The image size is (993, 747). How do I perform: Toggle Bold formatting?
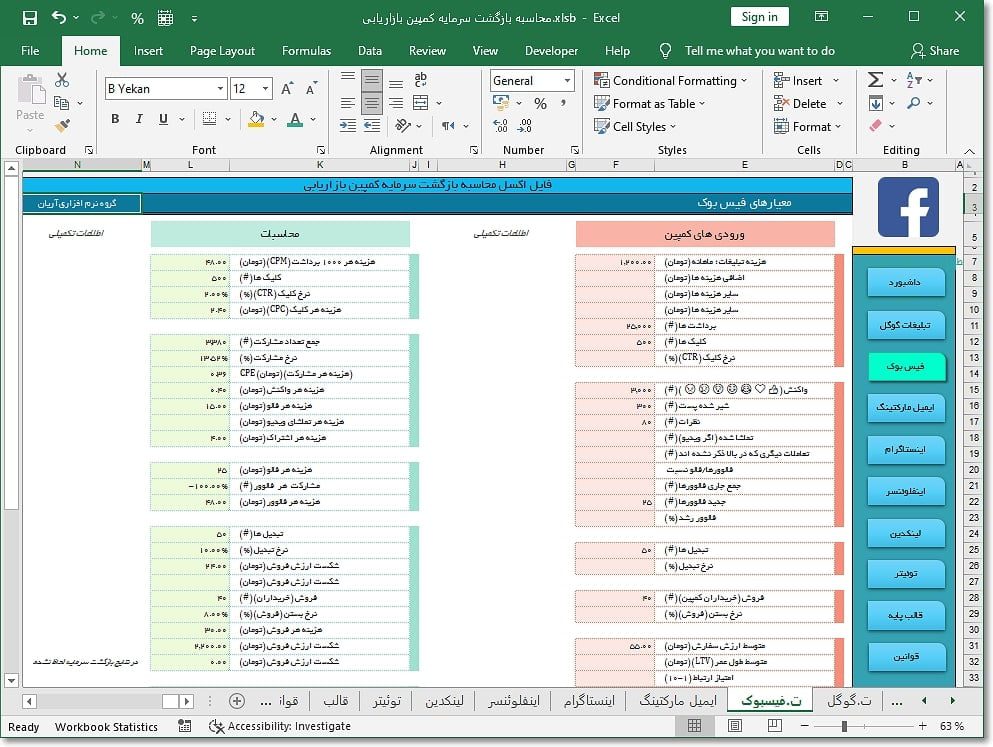[x=115, y=118]
